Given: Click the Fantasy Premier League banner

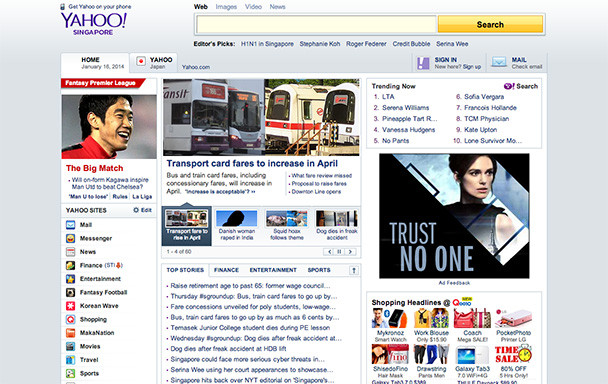Looking at the screenshot, I should (x=103, y=83).
